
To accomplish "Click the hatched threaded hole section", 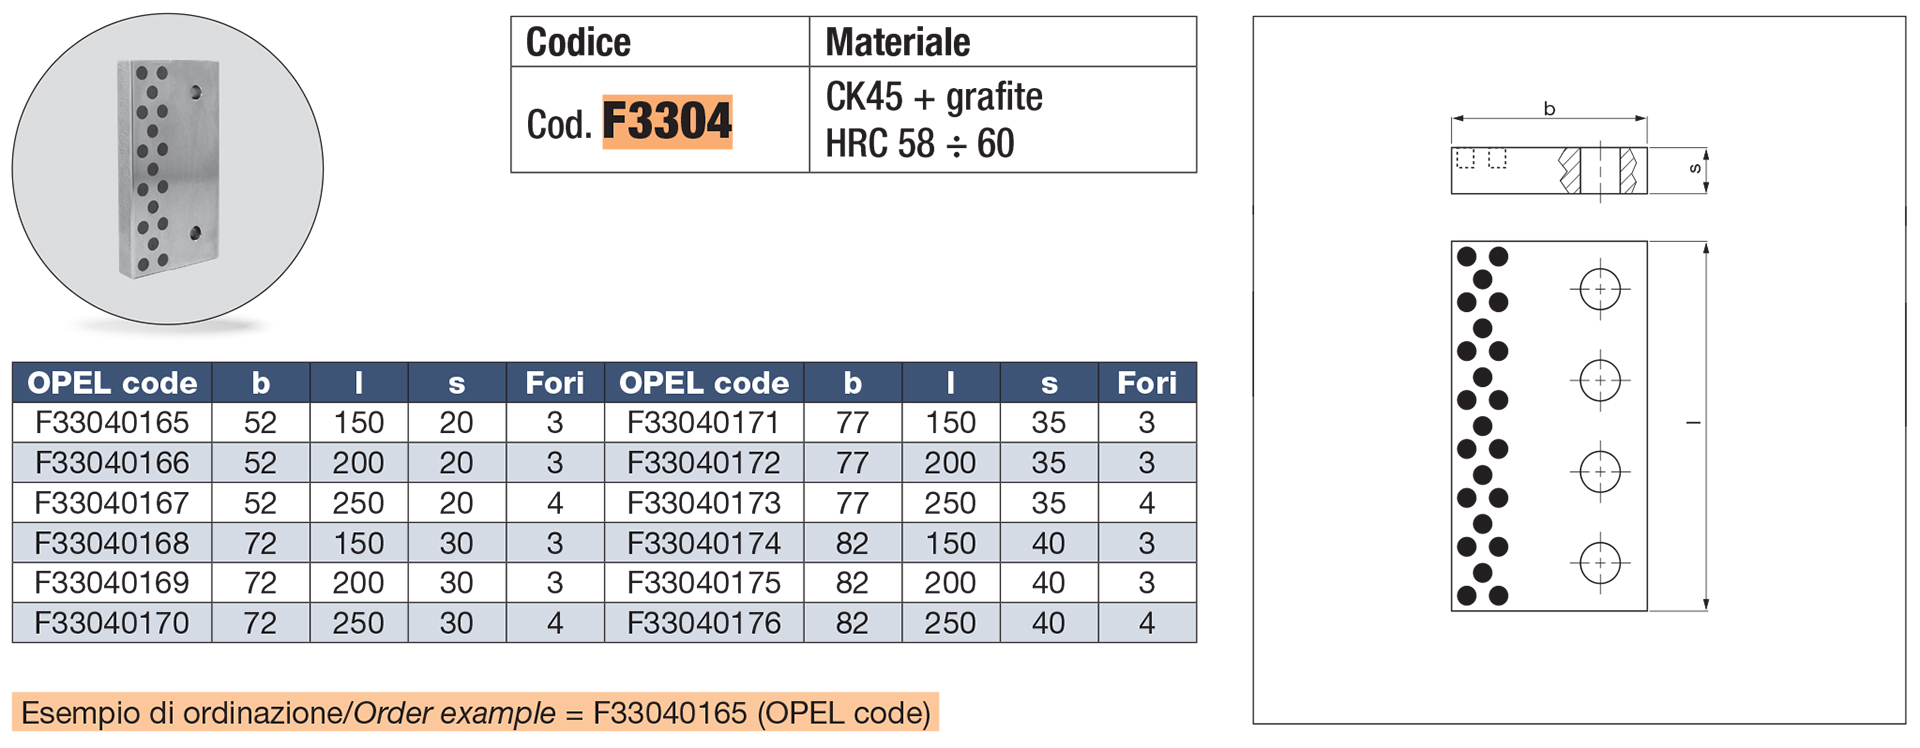I will click(1602, 171).
